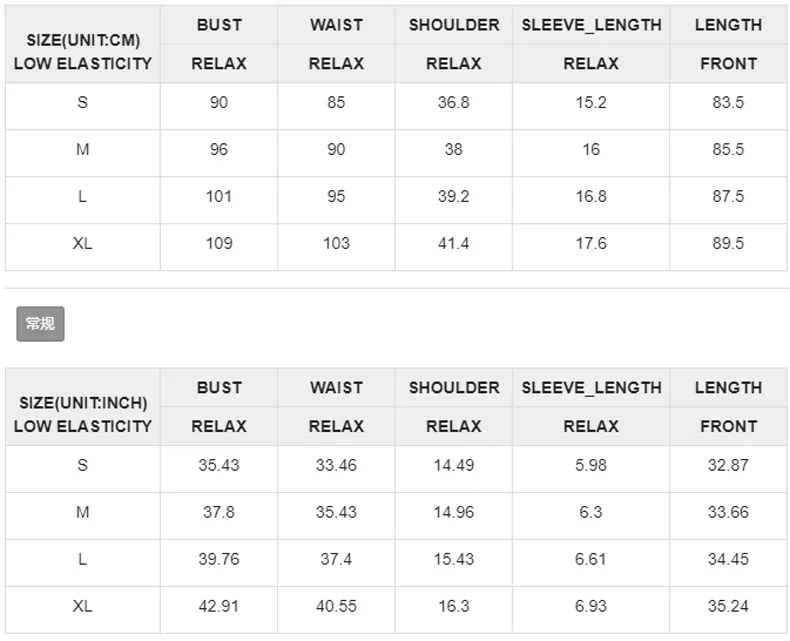790x641 pixels.
Task: Select front length value 89.5
Action: pyautogui.click(x=728, y=243)
